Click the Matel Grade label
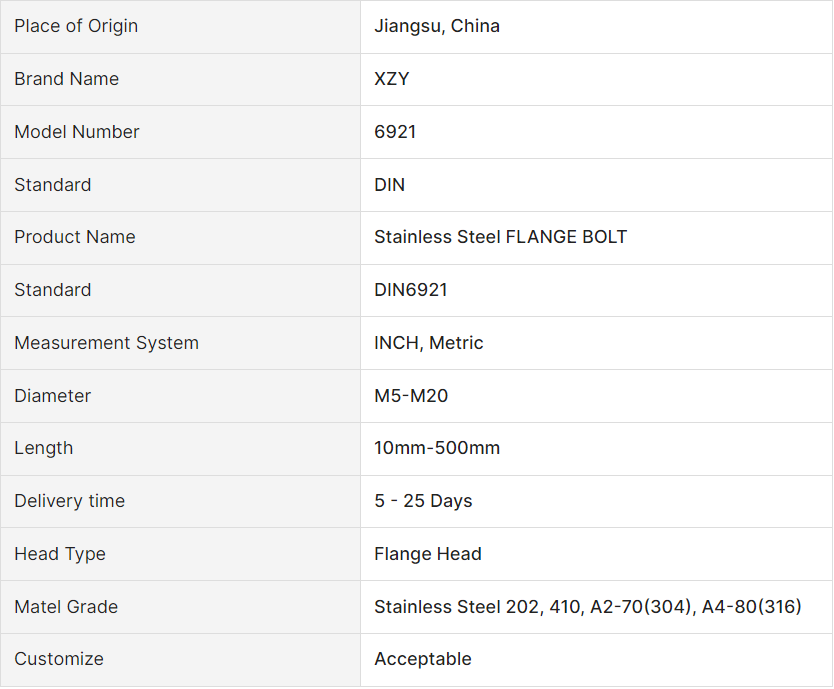 click(x=66, y=607)
